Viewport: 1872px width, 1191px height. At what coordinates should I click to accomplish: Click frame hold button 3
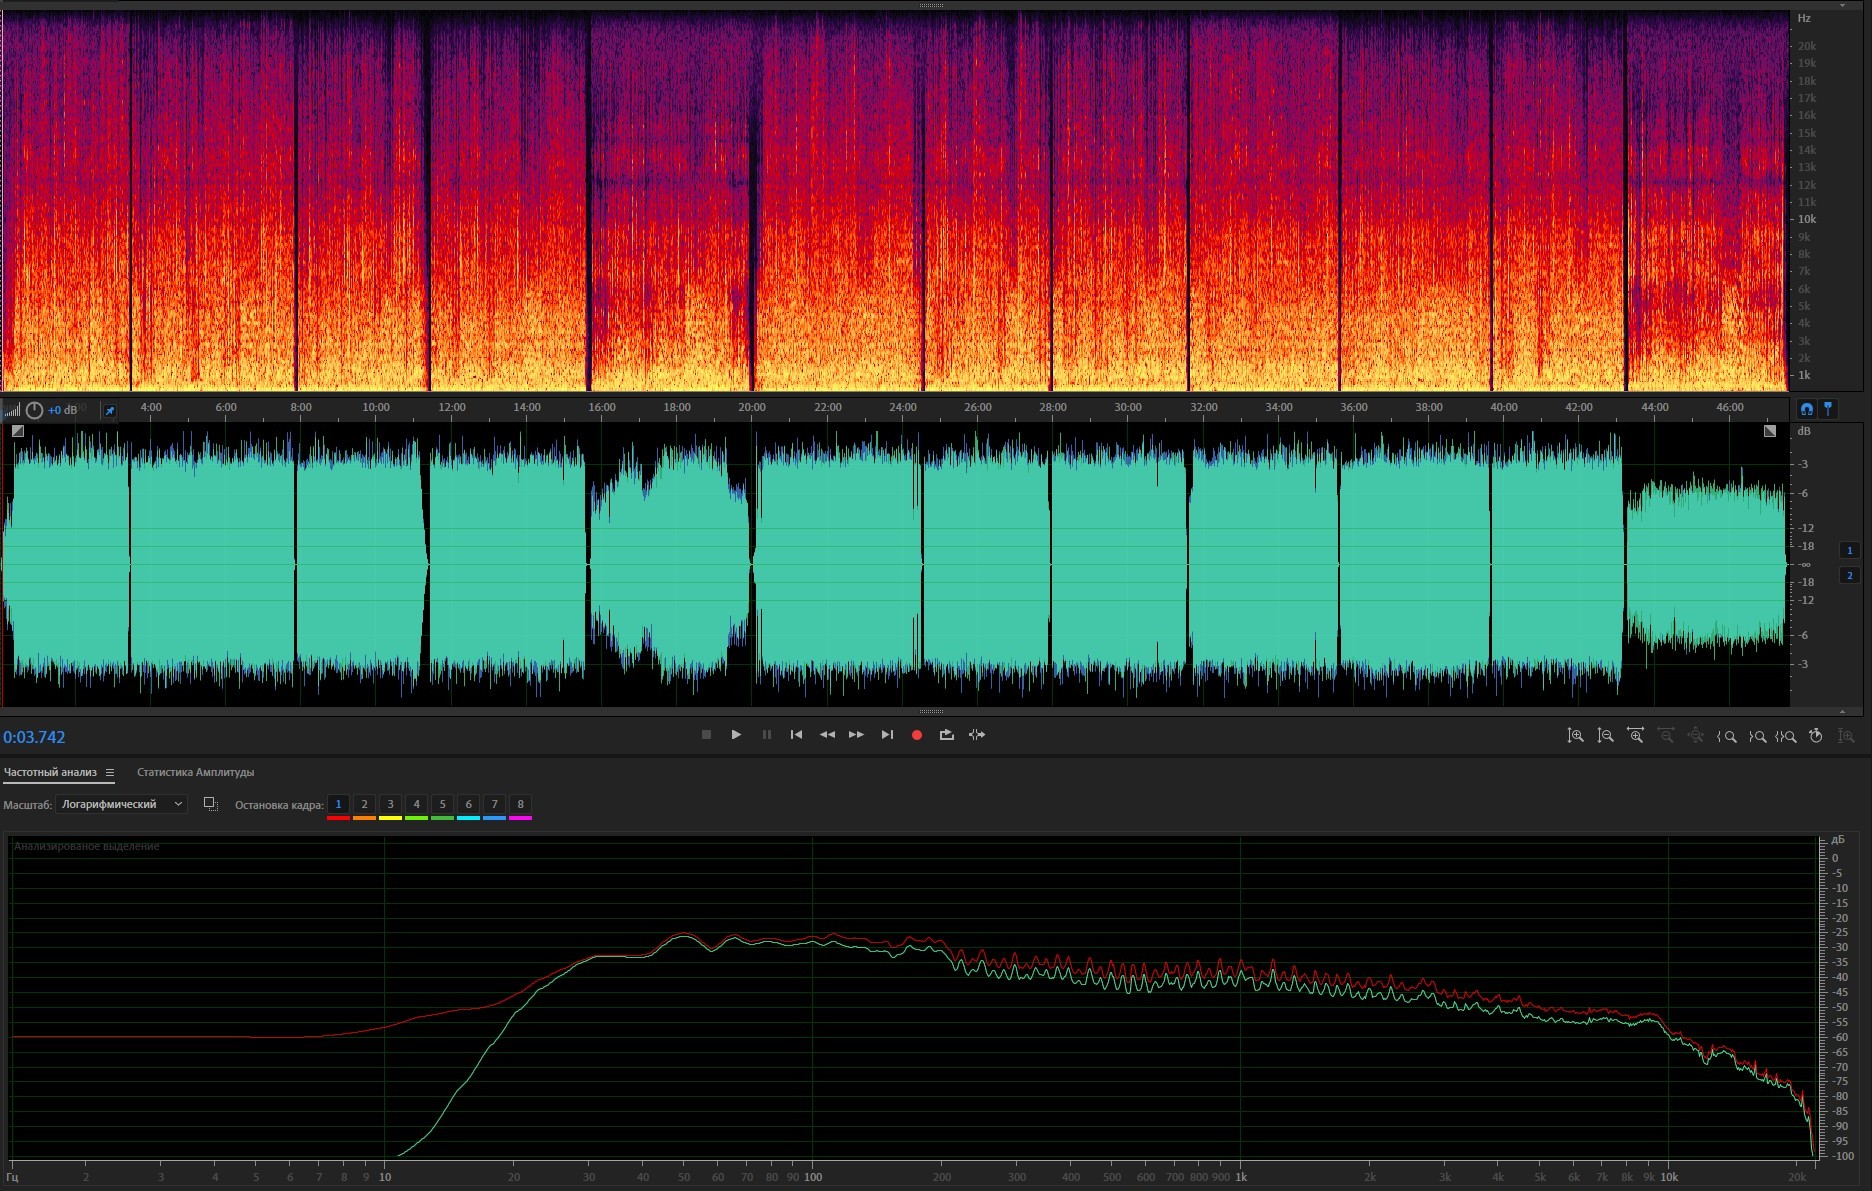pyautogui.click(x=390, y=804)
